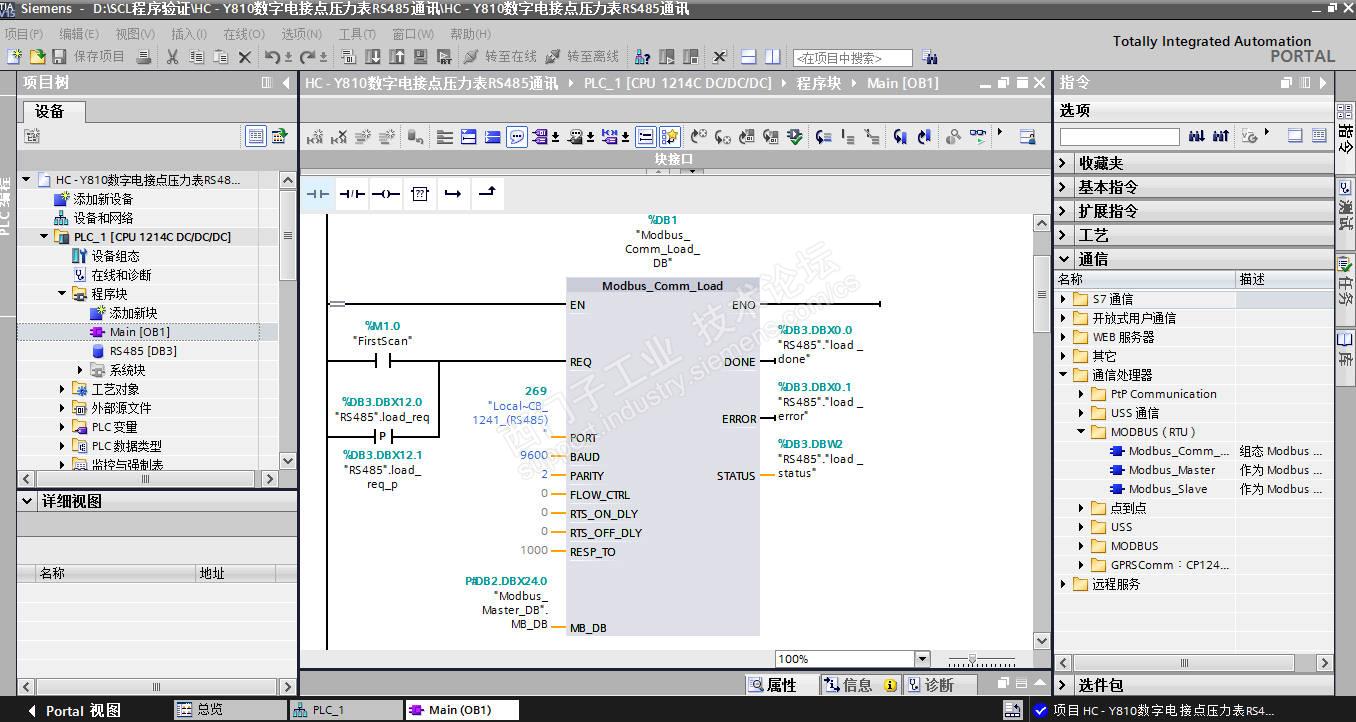1356x722 pixels.
Task: Open the zoom level 100% dropdown
Action: click(x=922, y=659)
